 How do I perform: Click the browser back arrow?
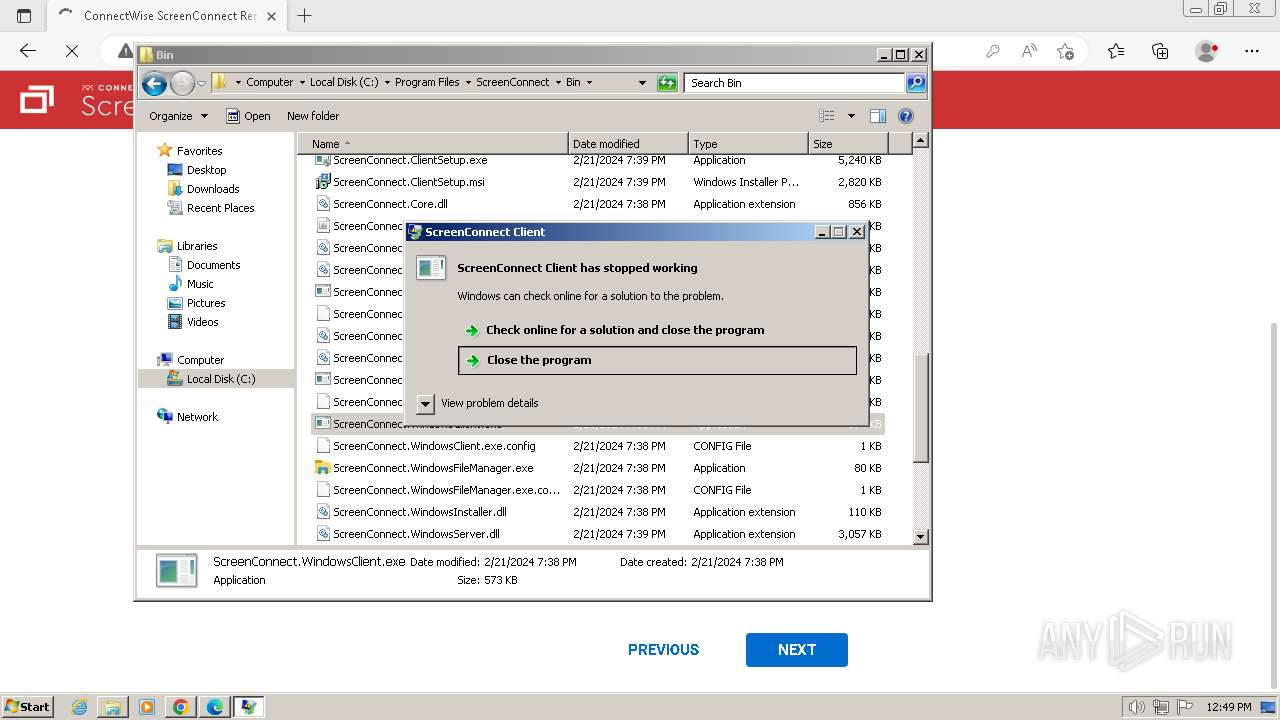click(x=28, y=51)
